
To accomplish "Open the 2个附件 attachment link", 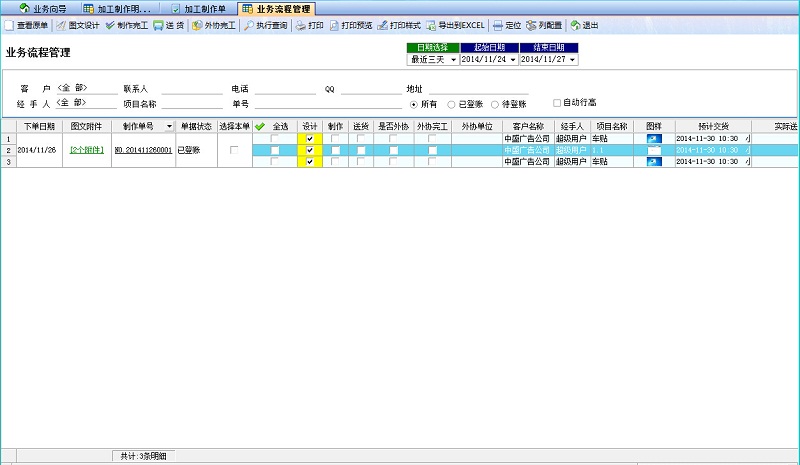I will click(86, 150).
